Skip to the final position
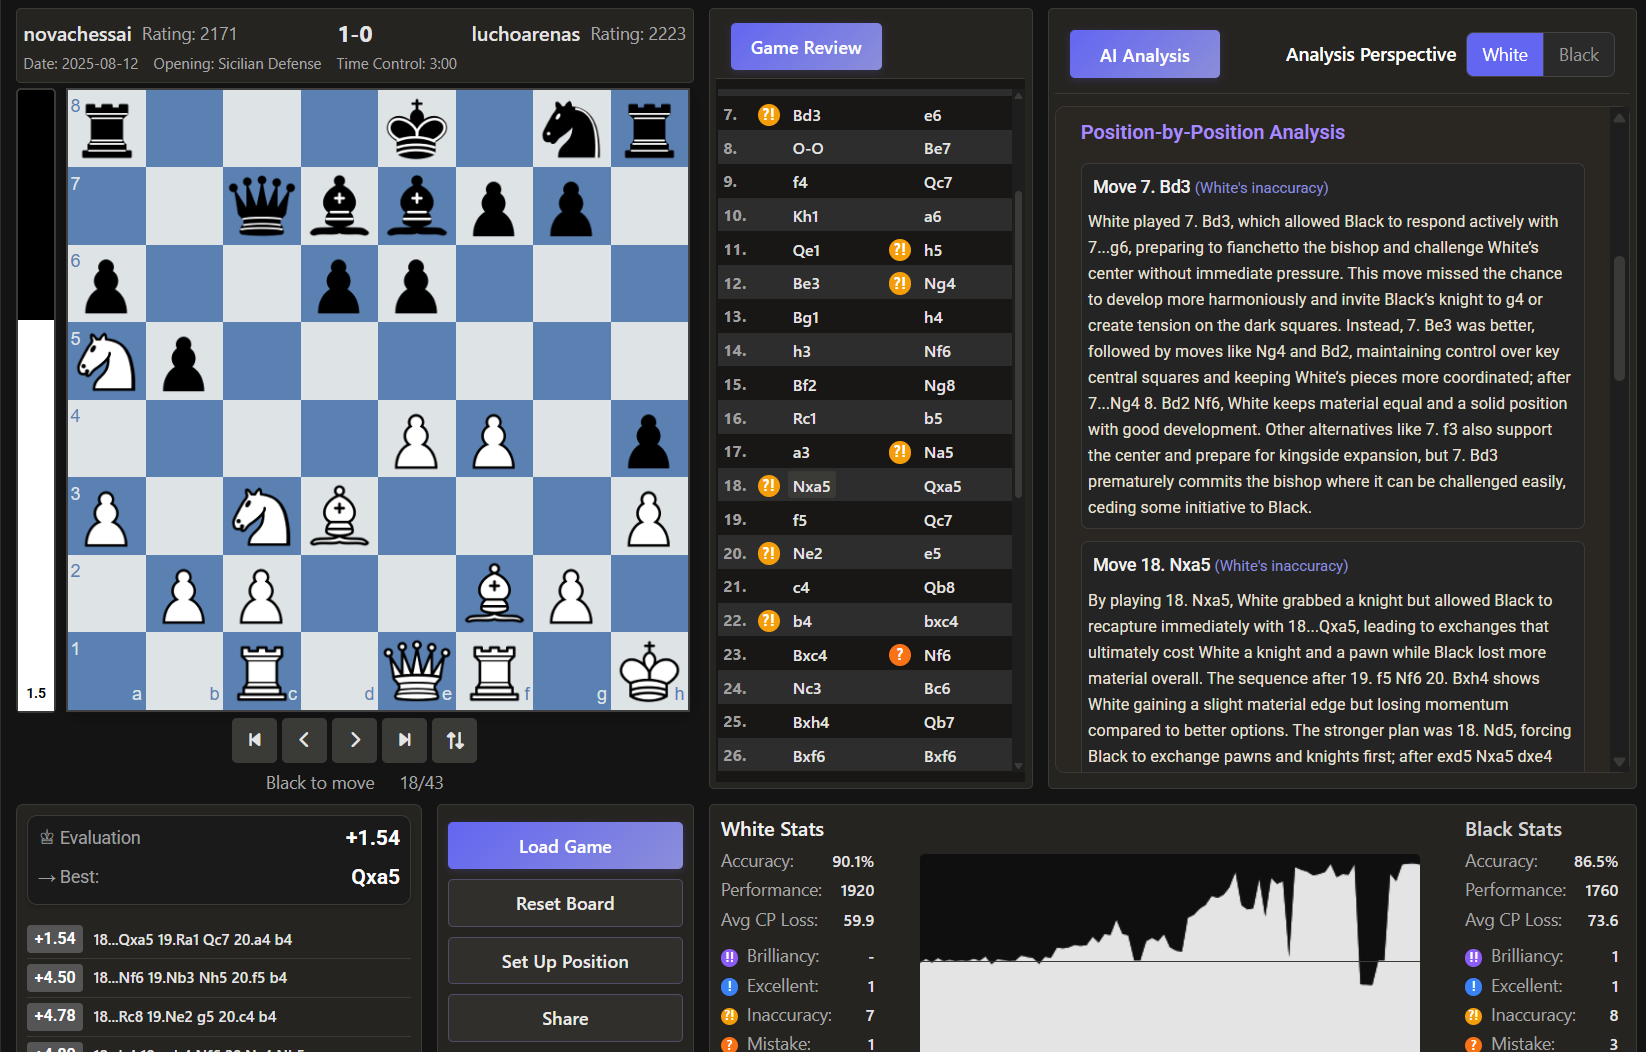The width and height of the screenshot is (1646, 1052). point(404,740)
